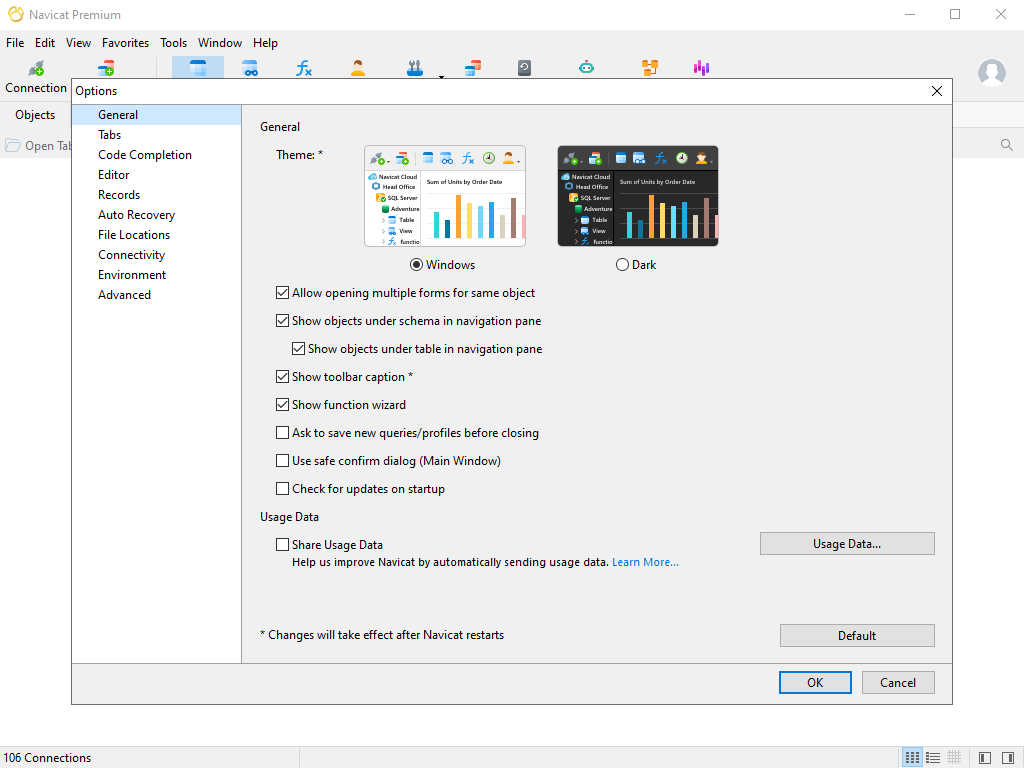Click the search magnifier icon
Viewport: 1024px width, 768px height.
1006,145
